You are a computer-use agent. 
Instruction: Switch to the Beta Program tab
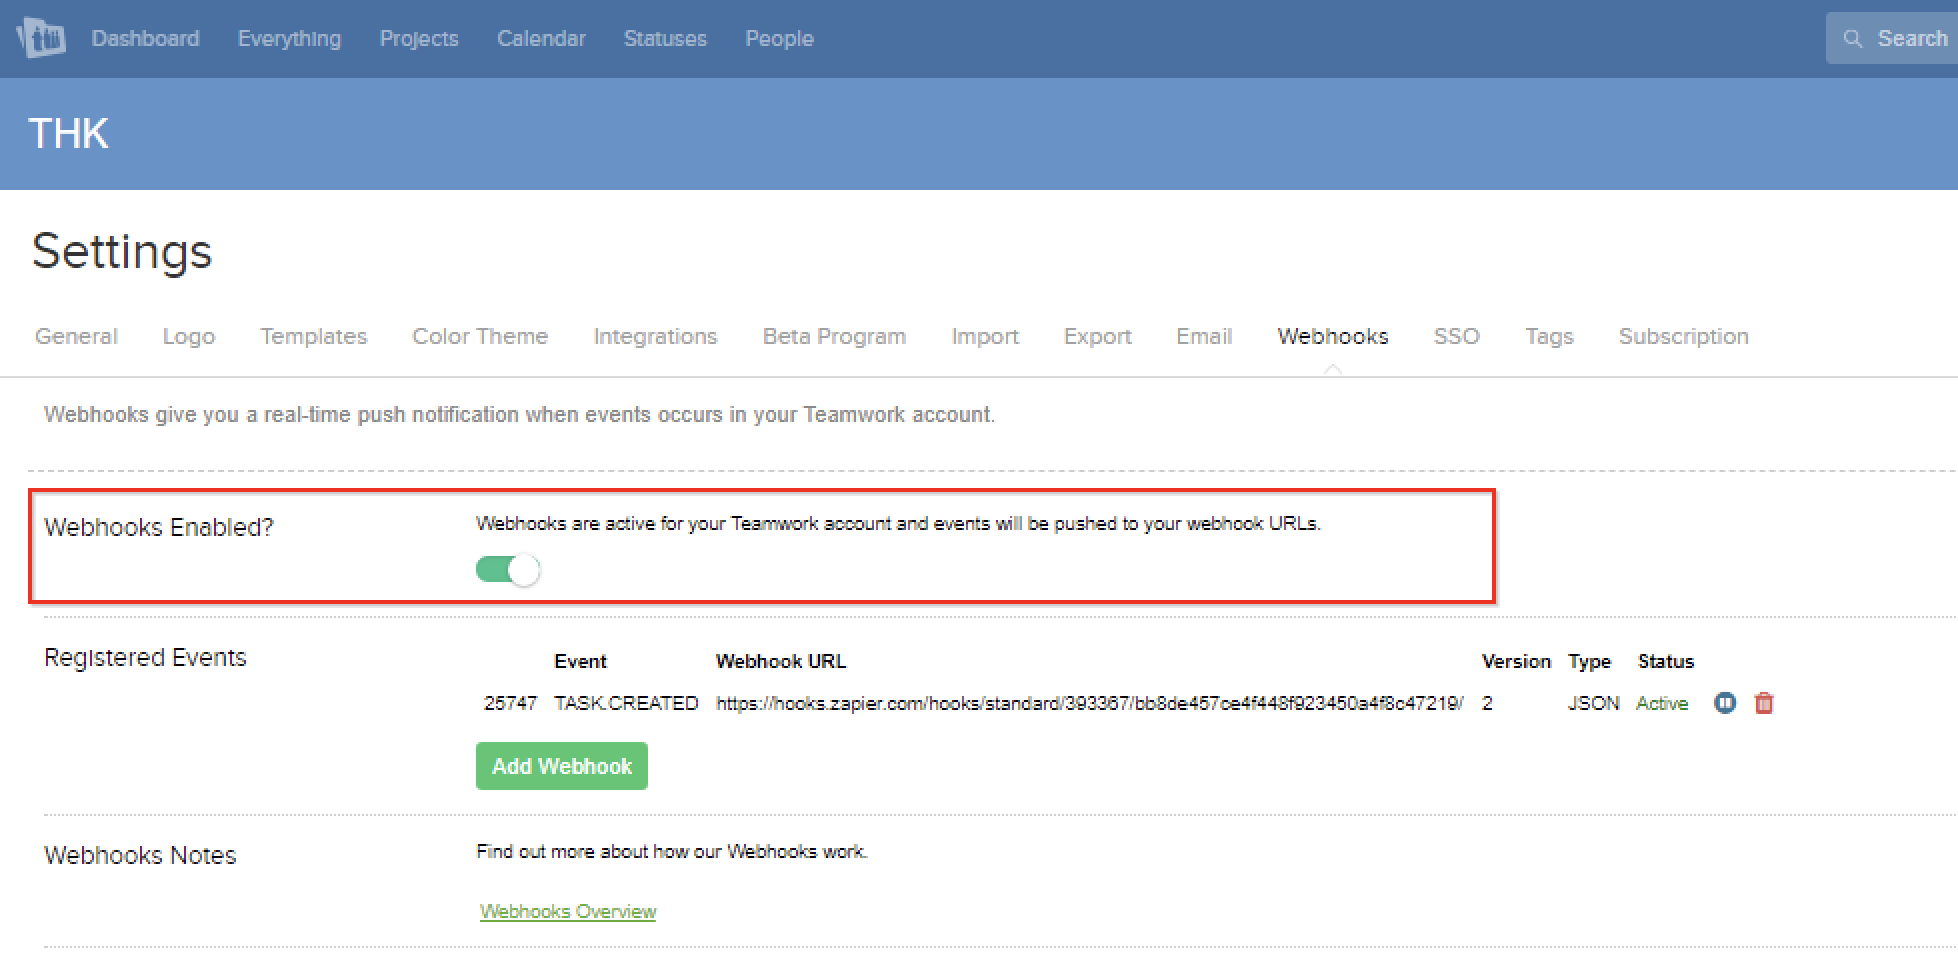pos(834,336)
